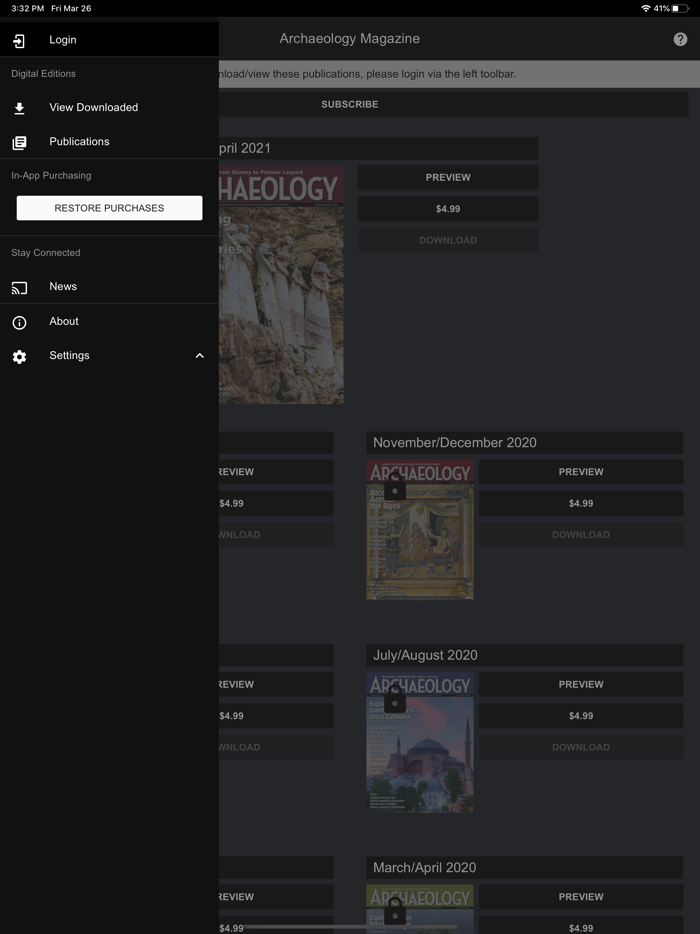Tap the Publications library icon
The image size is (700, 934).
pyautogui.click(x=19, y=142)
